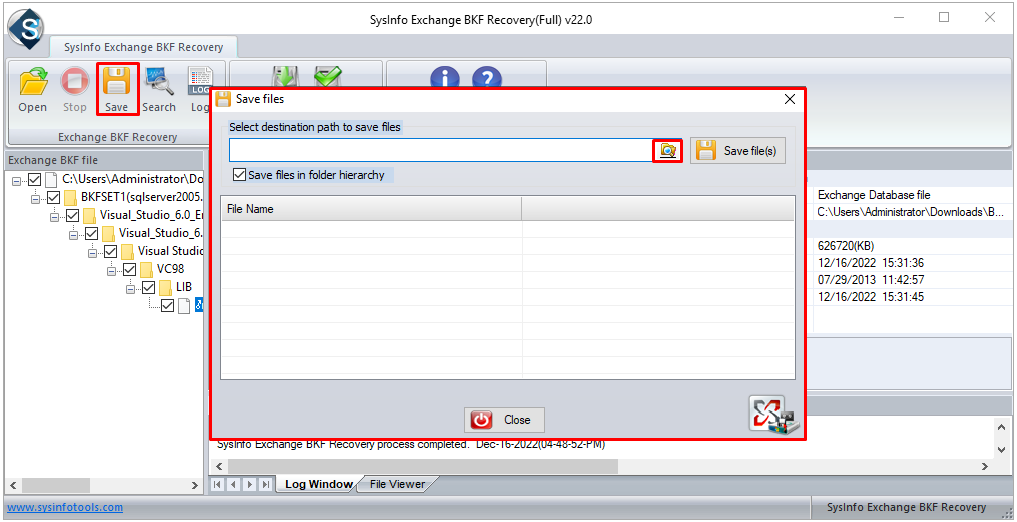Uncheck the Visual_Studio_6.0_E checkbox

(73, 215)
